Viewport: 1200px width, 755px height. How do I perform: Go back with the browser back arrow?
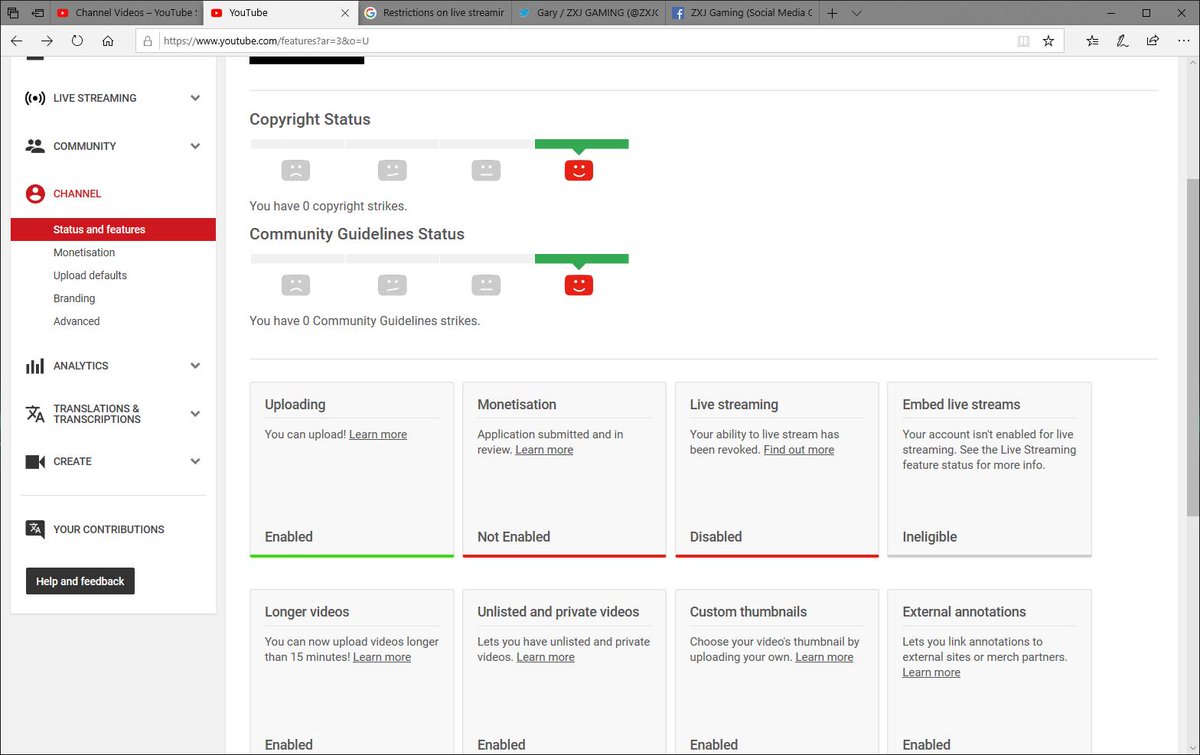(16, 41)
